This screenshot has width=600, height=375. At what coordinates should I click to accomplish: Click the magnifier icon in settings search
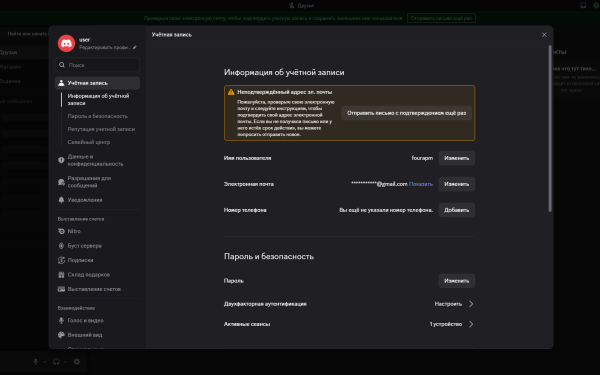[62, 65]
